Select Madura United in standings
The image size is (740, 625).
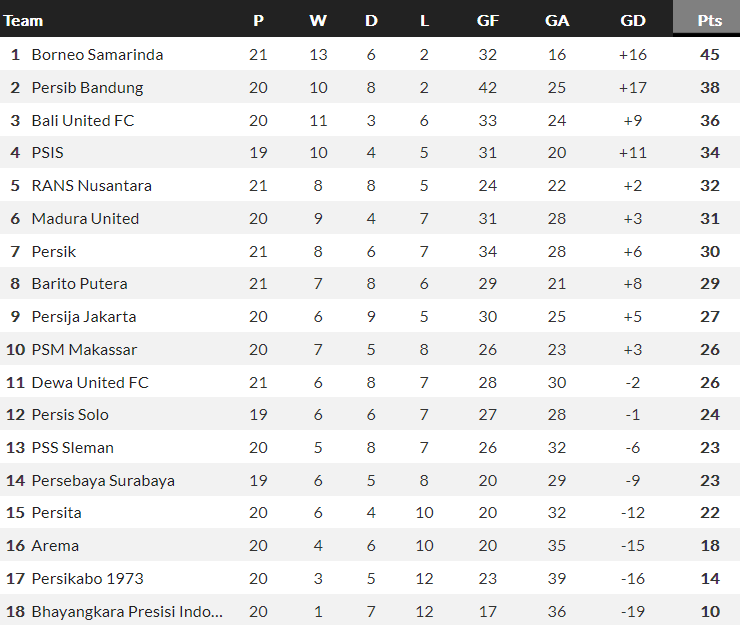click(x=85, y=218)
